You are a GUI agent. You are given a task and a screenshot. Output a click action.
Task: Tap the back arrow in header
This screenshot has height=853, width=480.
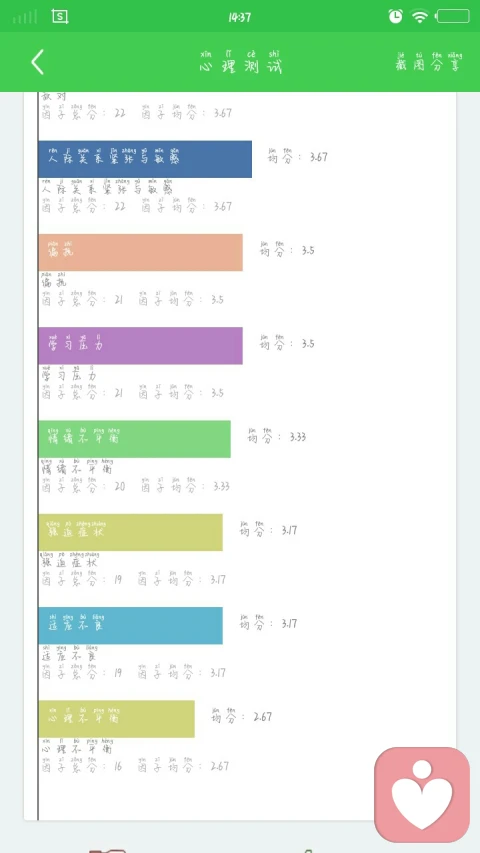pyautogui.click(x=37, y=62)
